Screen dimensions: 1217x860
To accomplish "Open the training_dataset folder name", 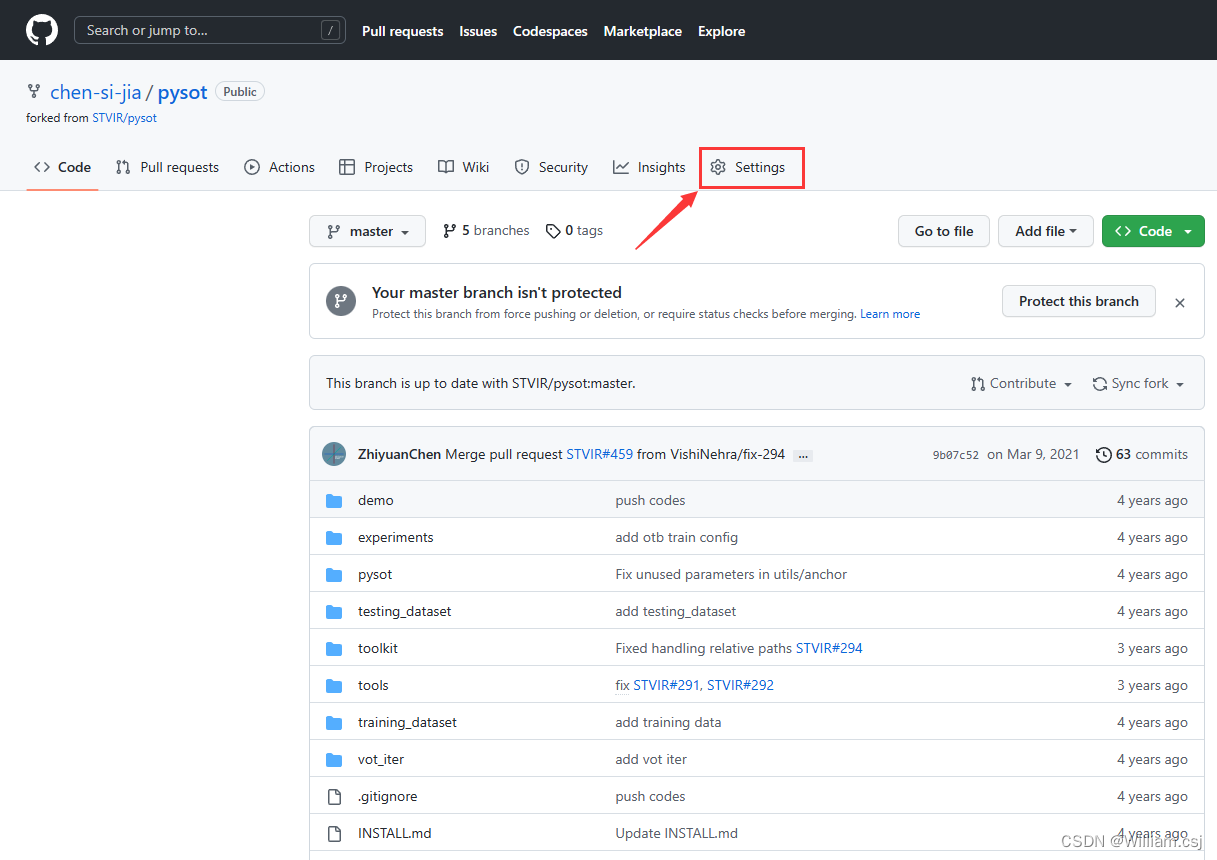I will [408, 722].
